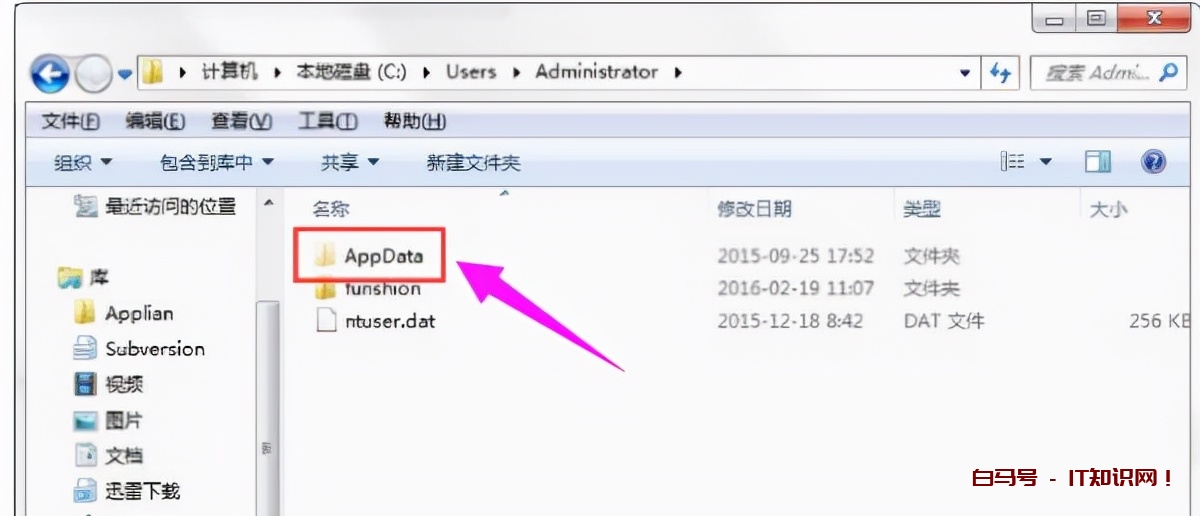The image size is (1200, 516).
Task: Open address bar history dropdown
Action: [964, 73]
